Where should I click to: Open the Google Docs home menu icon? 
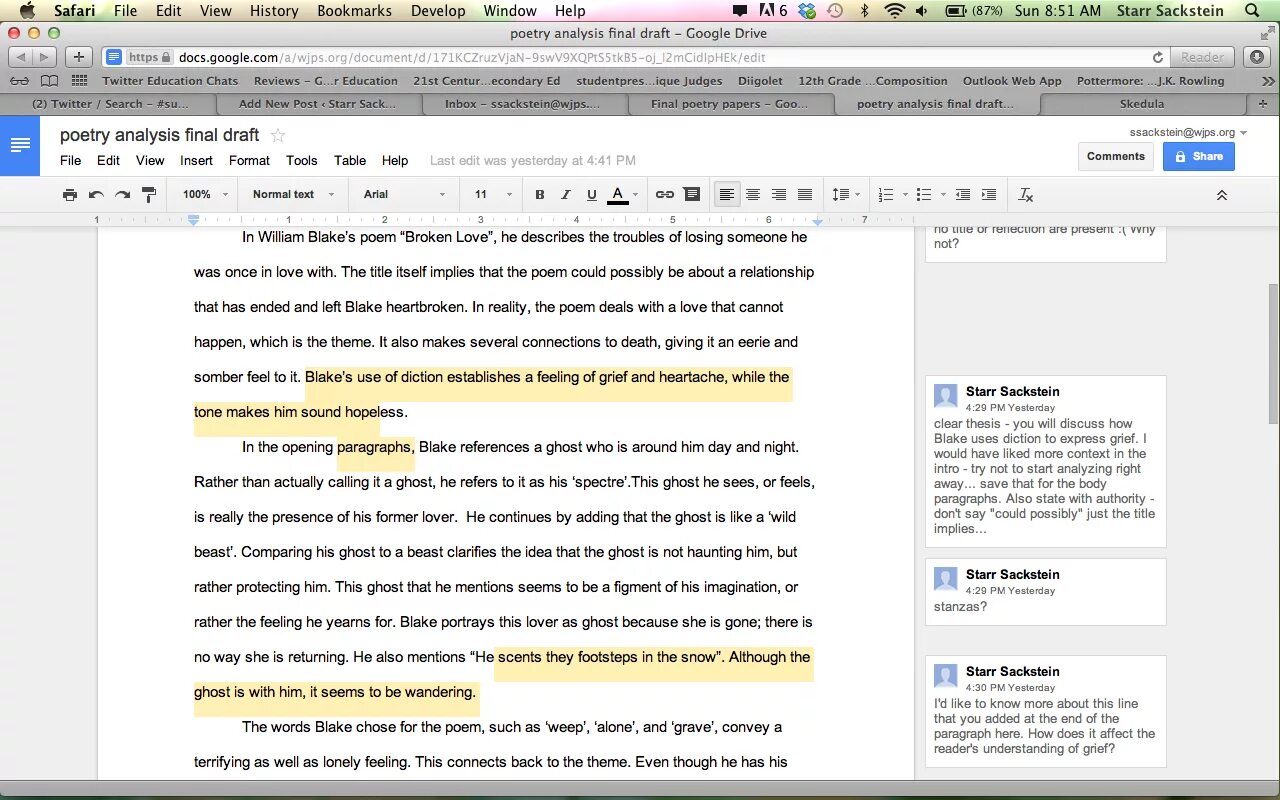pyautogui.click(x=20, y=145)
